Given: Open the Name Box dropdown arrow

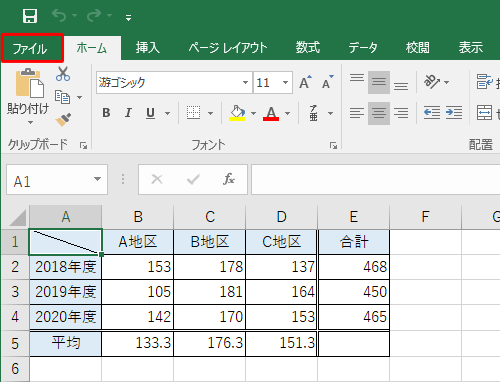Looking at the screenshot, I should pyautogui.click(x=97, y=179).
